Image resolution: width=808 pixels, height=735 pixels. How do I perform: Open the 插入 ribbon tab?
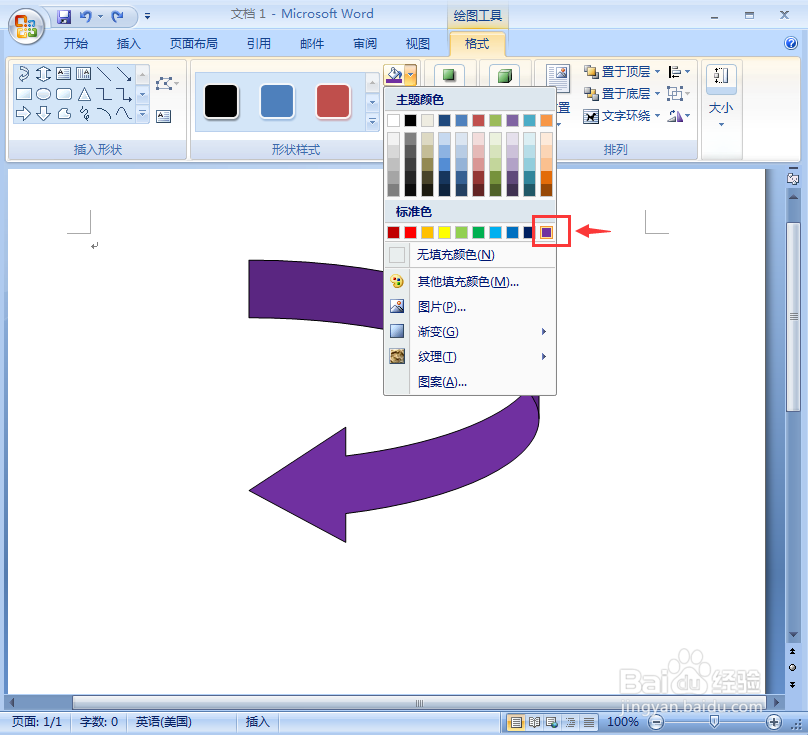(x=129, y=44)
